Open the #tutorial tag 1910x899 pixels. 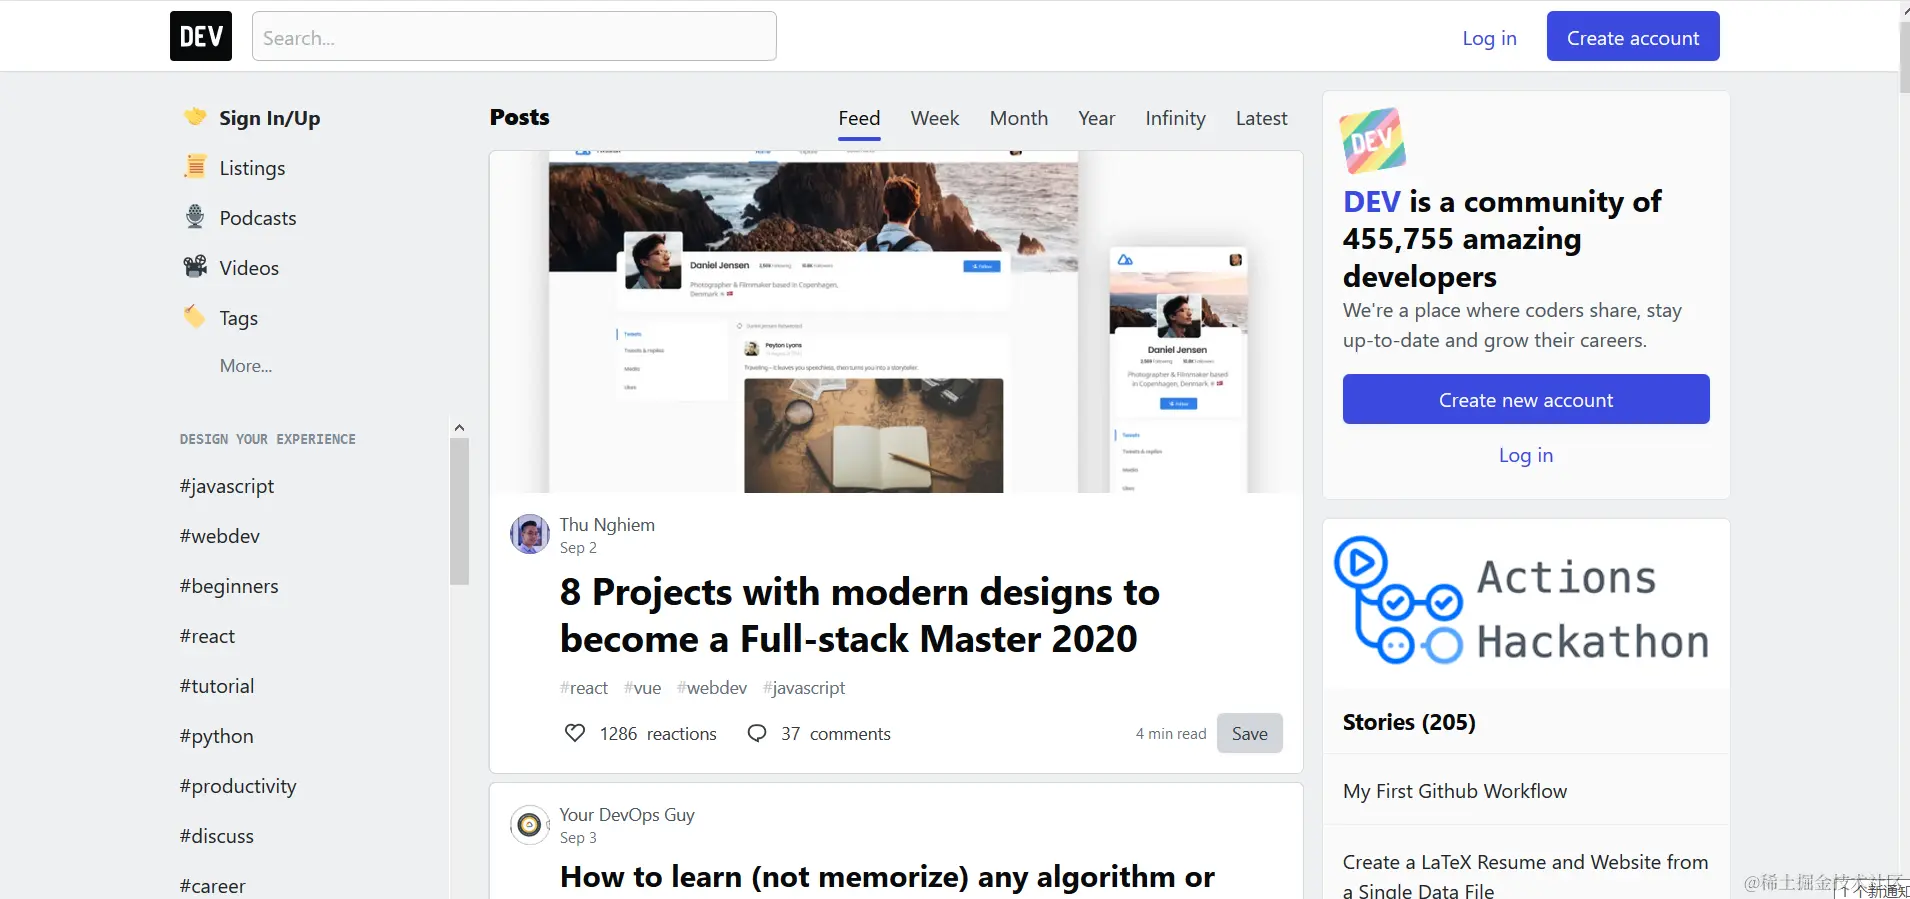(217, 686)
